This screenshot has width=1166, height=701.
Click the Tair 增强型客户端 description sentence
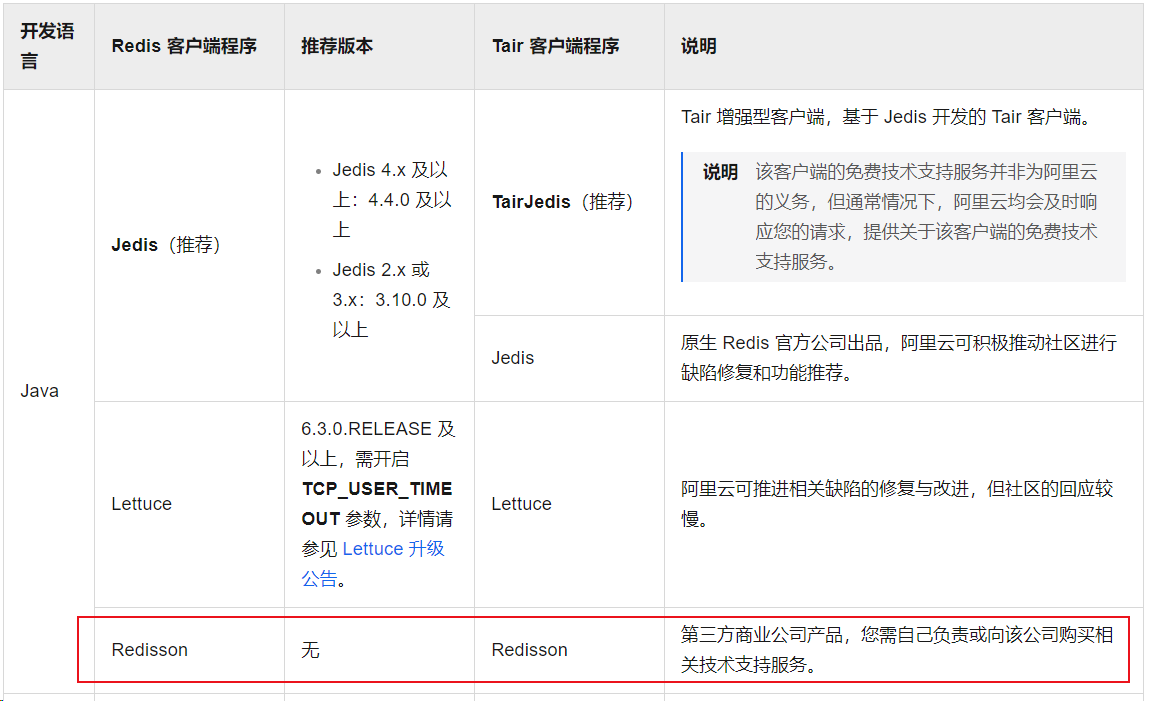[x=889, y=117]
